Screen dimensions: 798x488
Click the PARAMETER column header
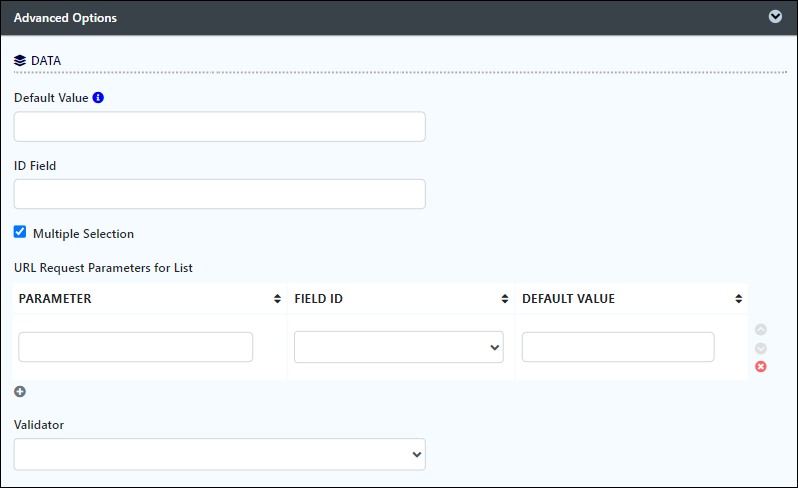coord(55,299)
